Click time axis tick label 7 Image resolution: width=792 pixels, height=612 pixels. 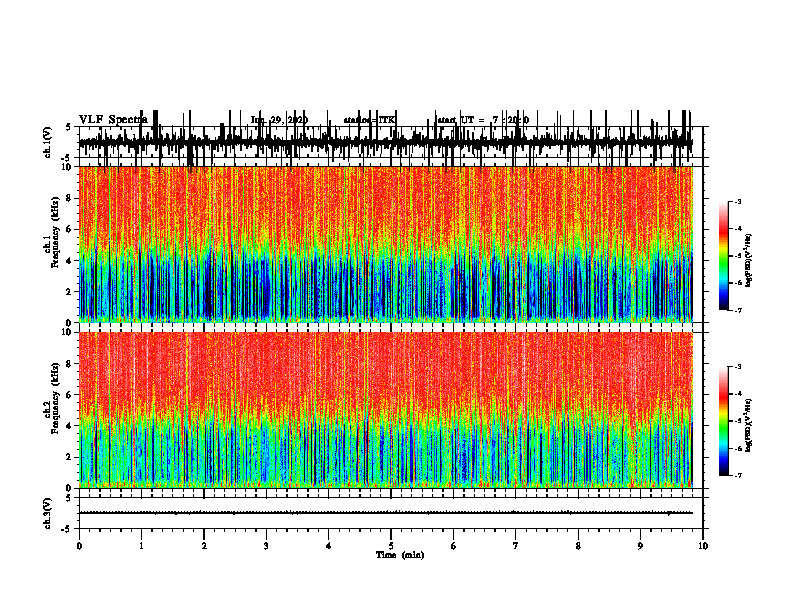(x=516, y=546)
